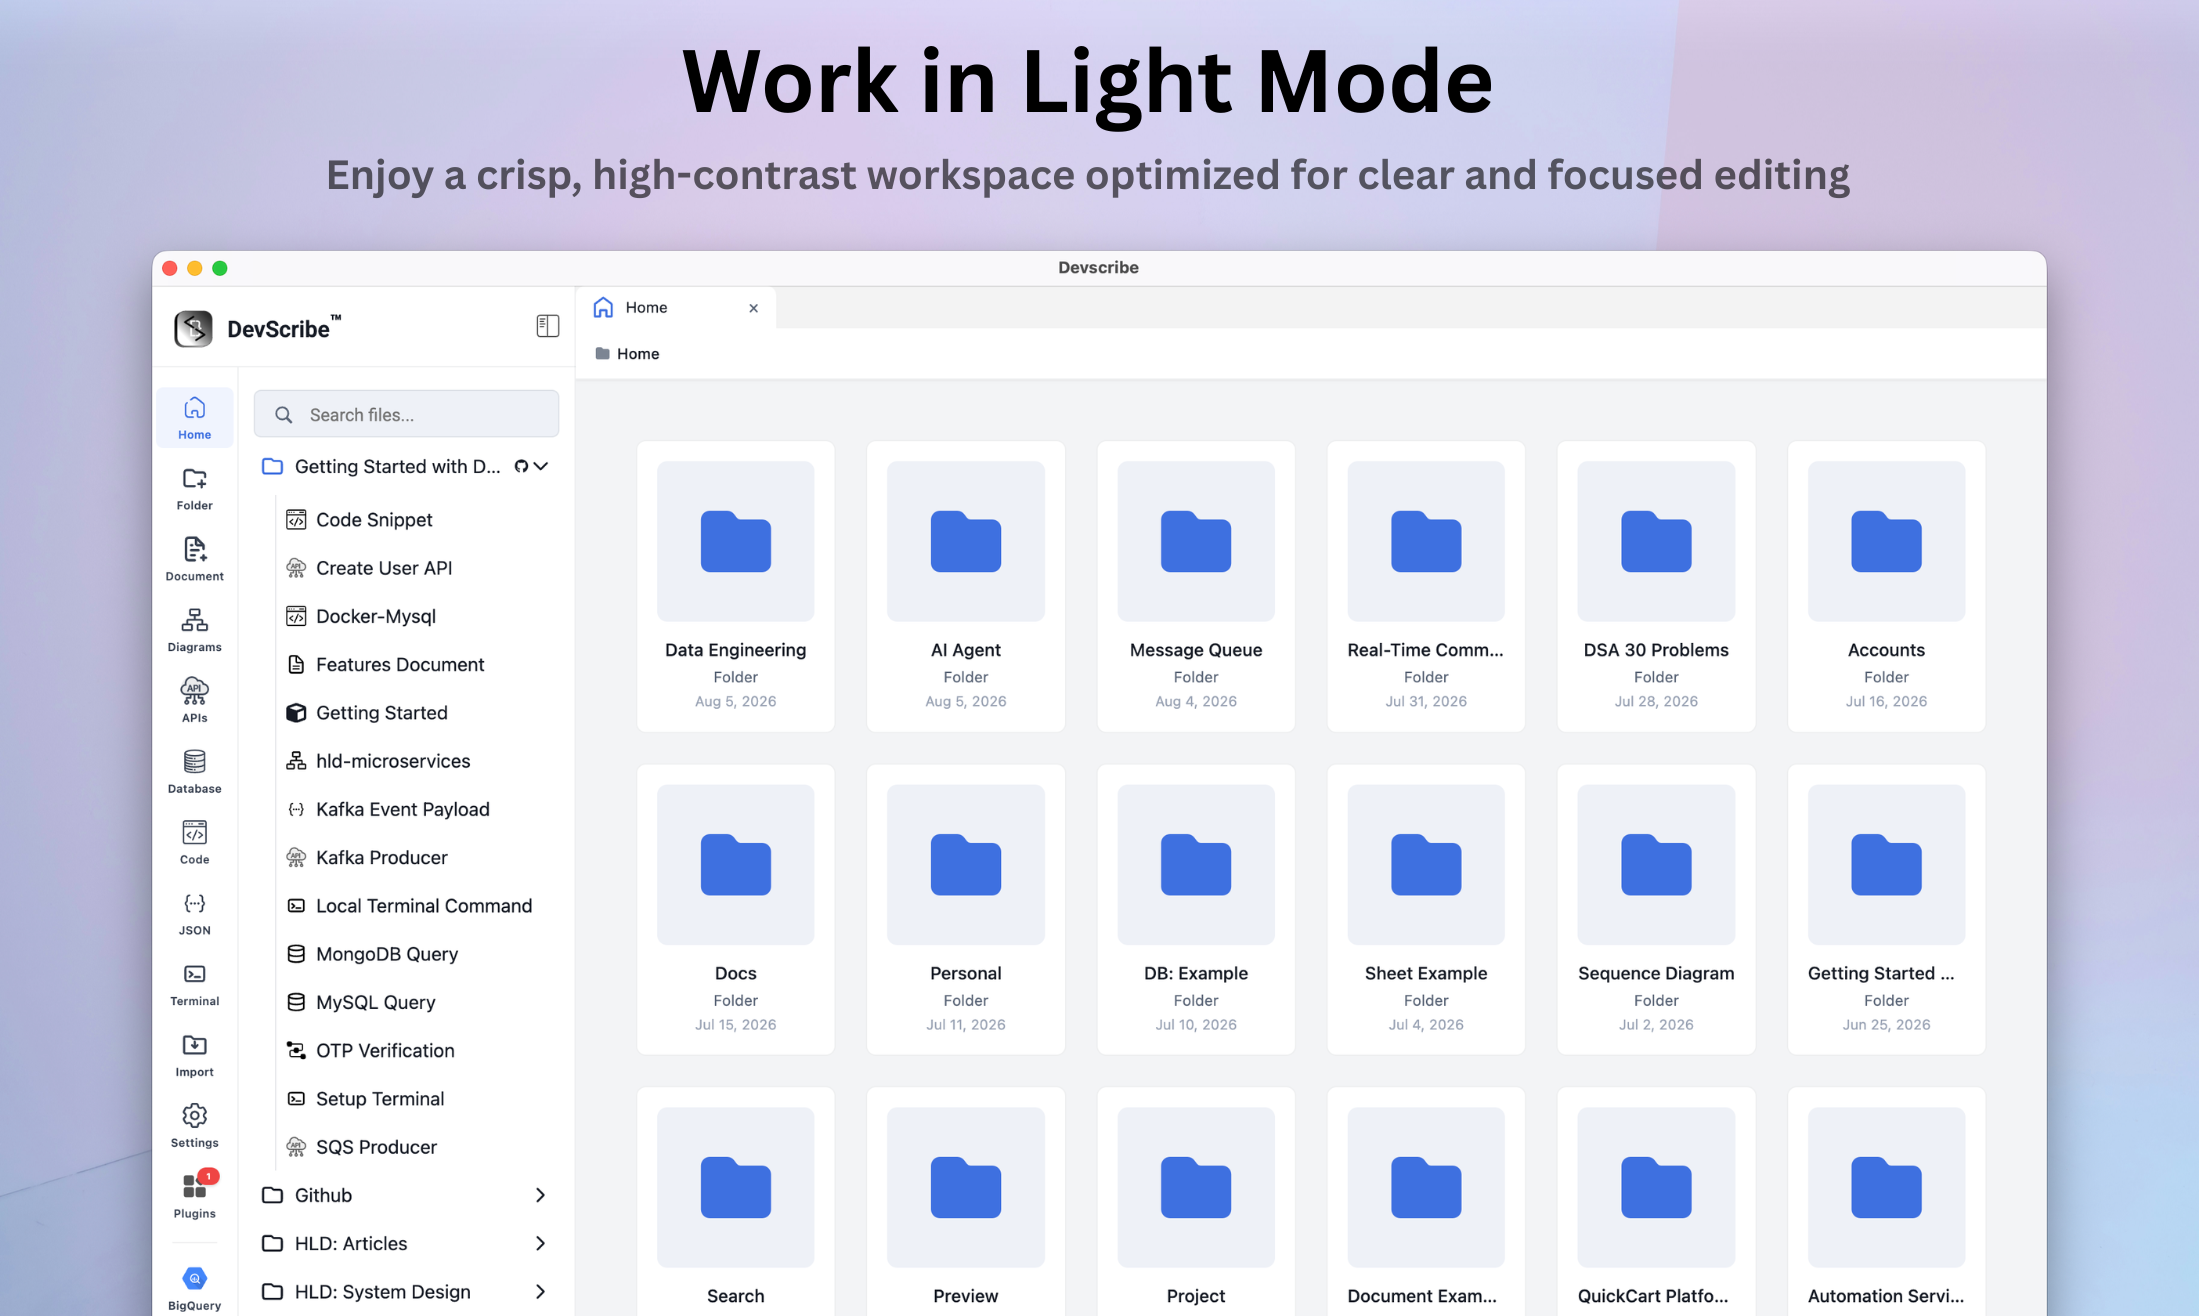
Task: Open the Data Engineering folder thumbnail
Action: point(735,541)
